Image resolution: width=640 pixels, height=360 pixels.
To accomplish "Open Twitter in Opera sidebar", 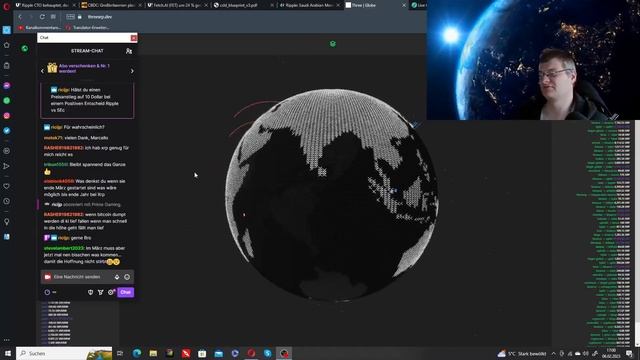I will 7,131.
